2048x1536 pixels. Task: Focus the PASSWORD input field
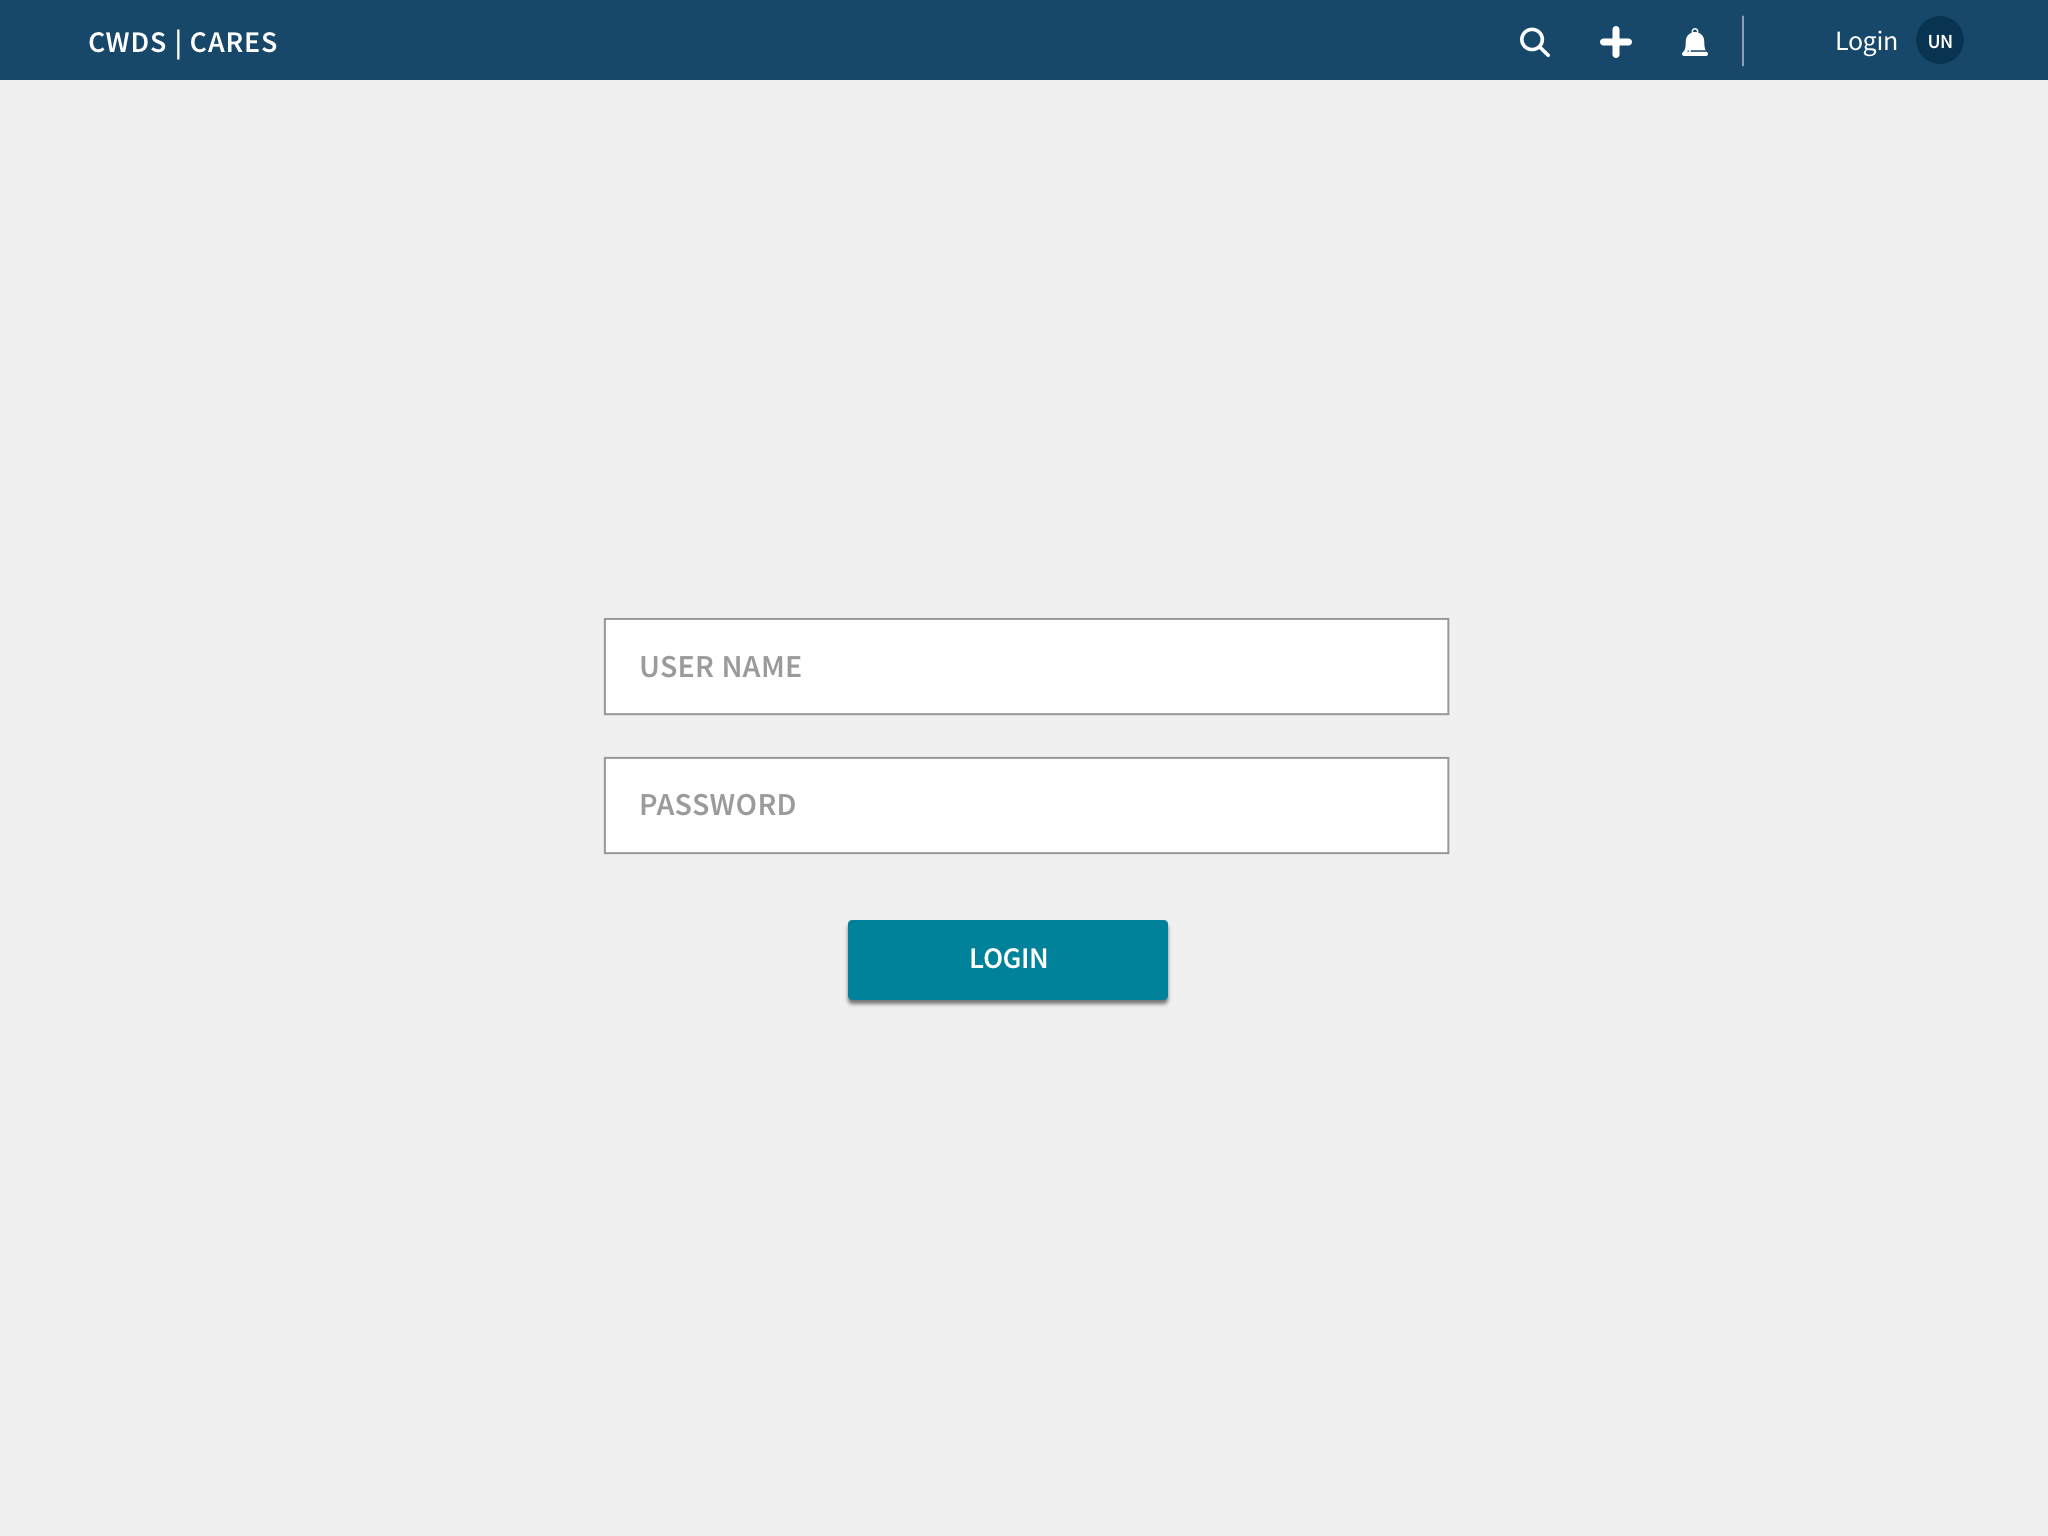coord(1026,805)
